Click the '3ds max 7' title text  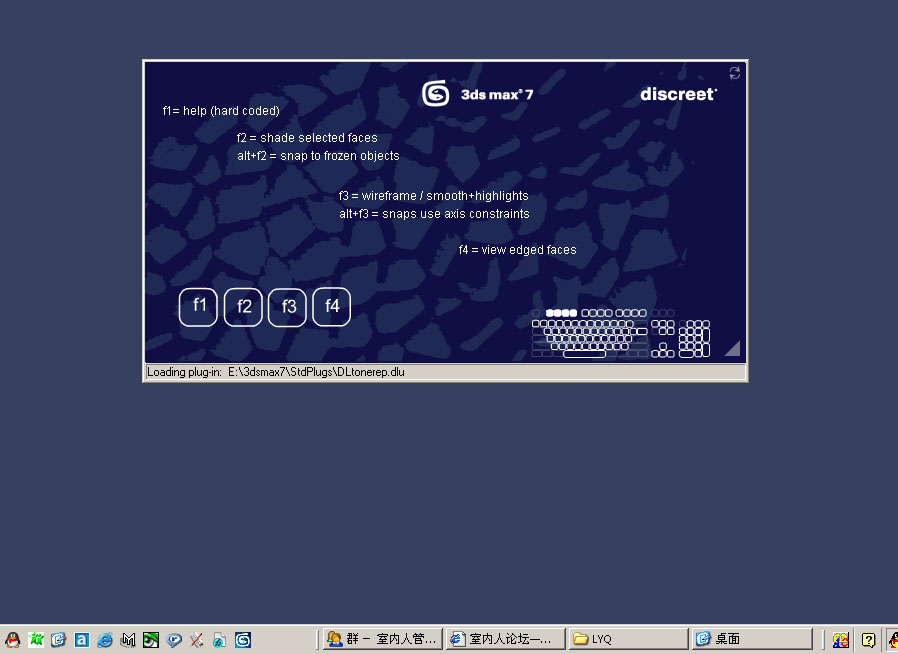pos(497,94)
